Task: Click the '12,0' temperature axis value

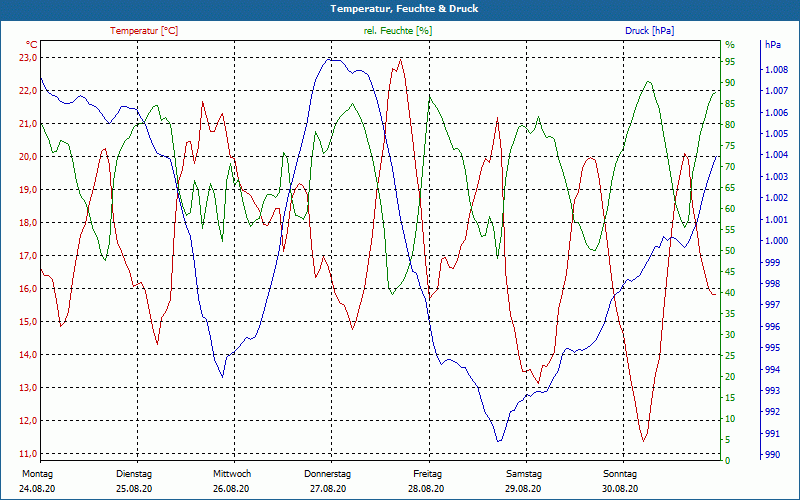Action: click(29, 420)
